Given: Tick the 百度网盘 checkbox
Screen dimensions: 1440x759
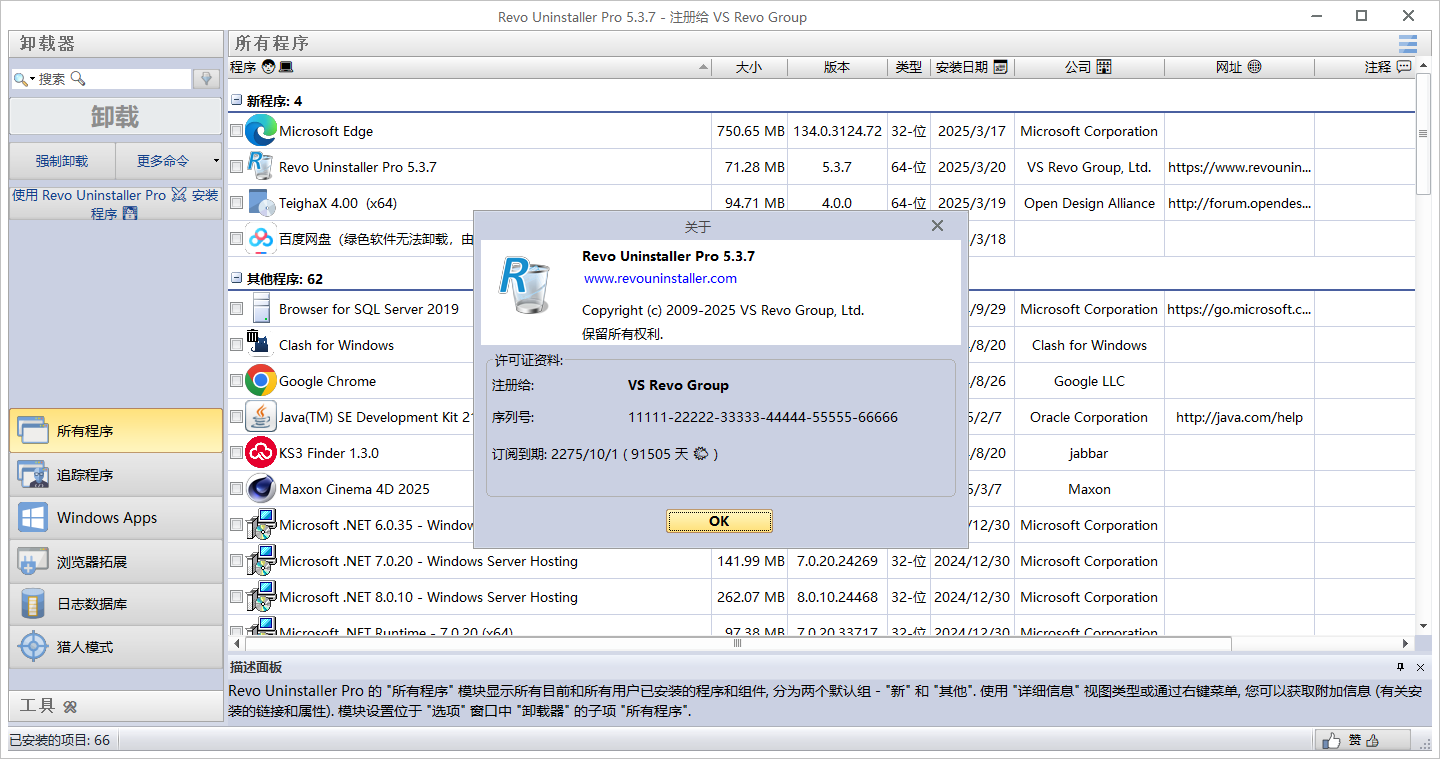Looking at the screenshot, I should click(236, 239).
